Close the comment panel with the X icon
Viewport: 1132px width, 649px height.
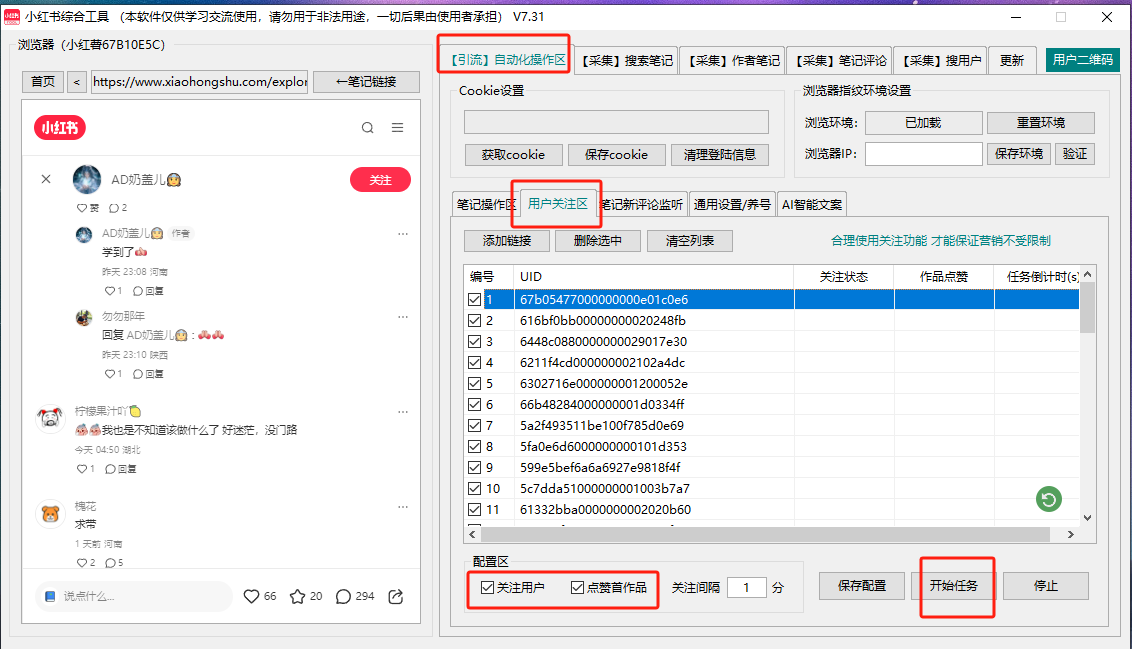[46, 179]
